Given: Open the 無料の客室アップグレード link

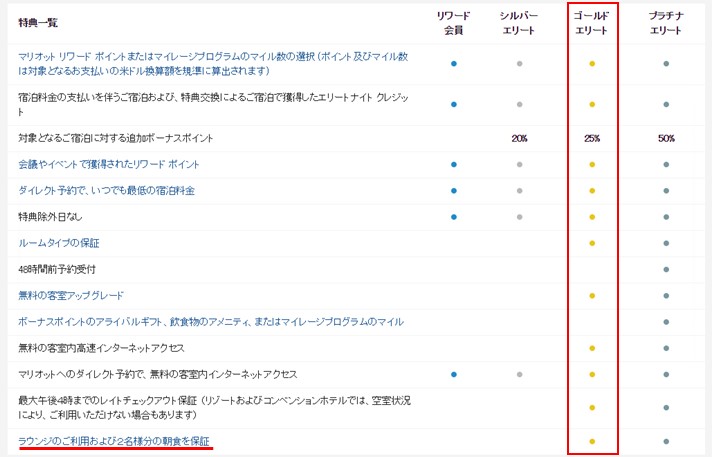Looking at the screenshot, I should coord(71,296).
